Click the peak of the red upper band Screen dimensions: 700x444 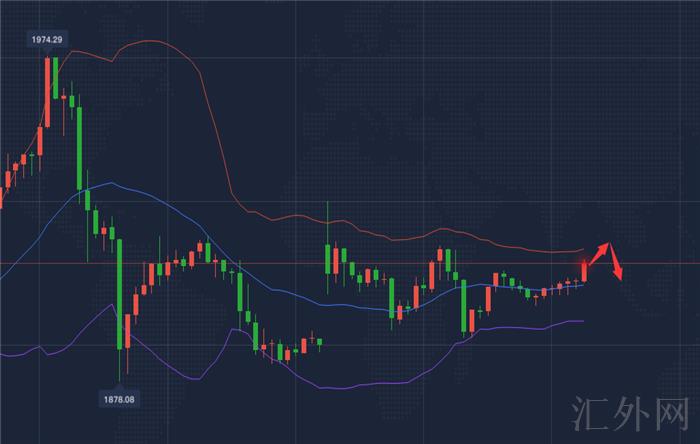pyautogui.click(x=148, y=41)
